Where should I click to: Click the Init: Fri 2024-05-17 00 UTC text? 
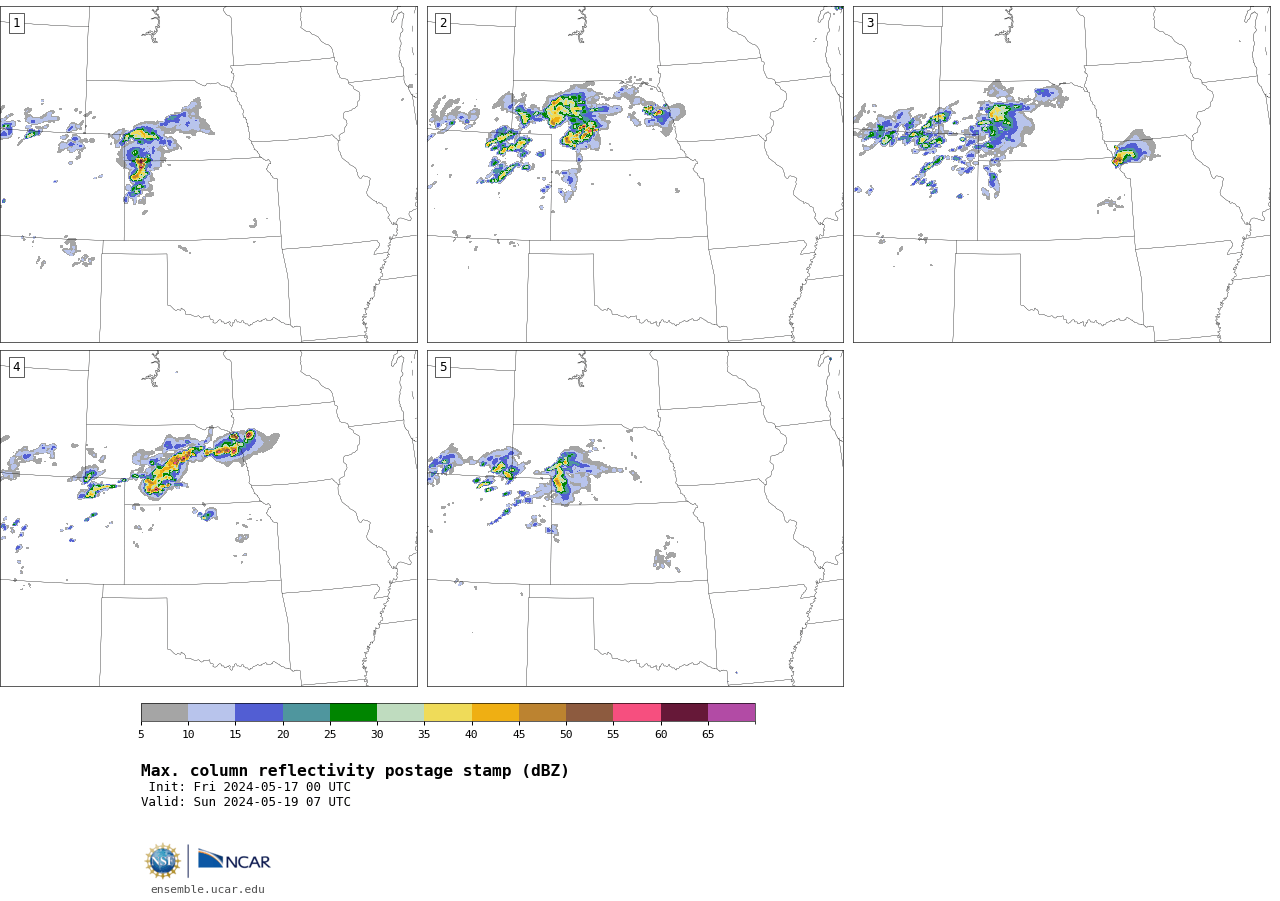coord(250,787)
